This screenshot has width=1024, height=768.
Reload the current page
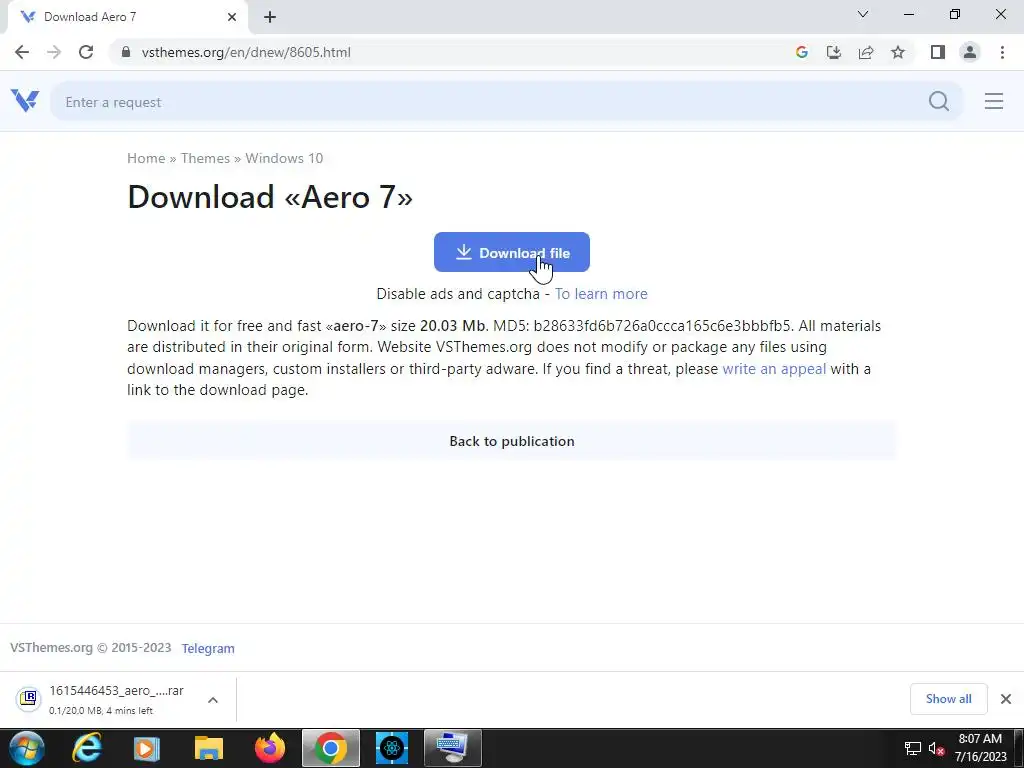(86, 52)
